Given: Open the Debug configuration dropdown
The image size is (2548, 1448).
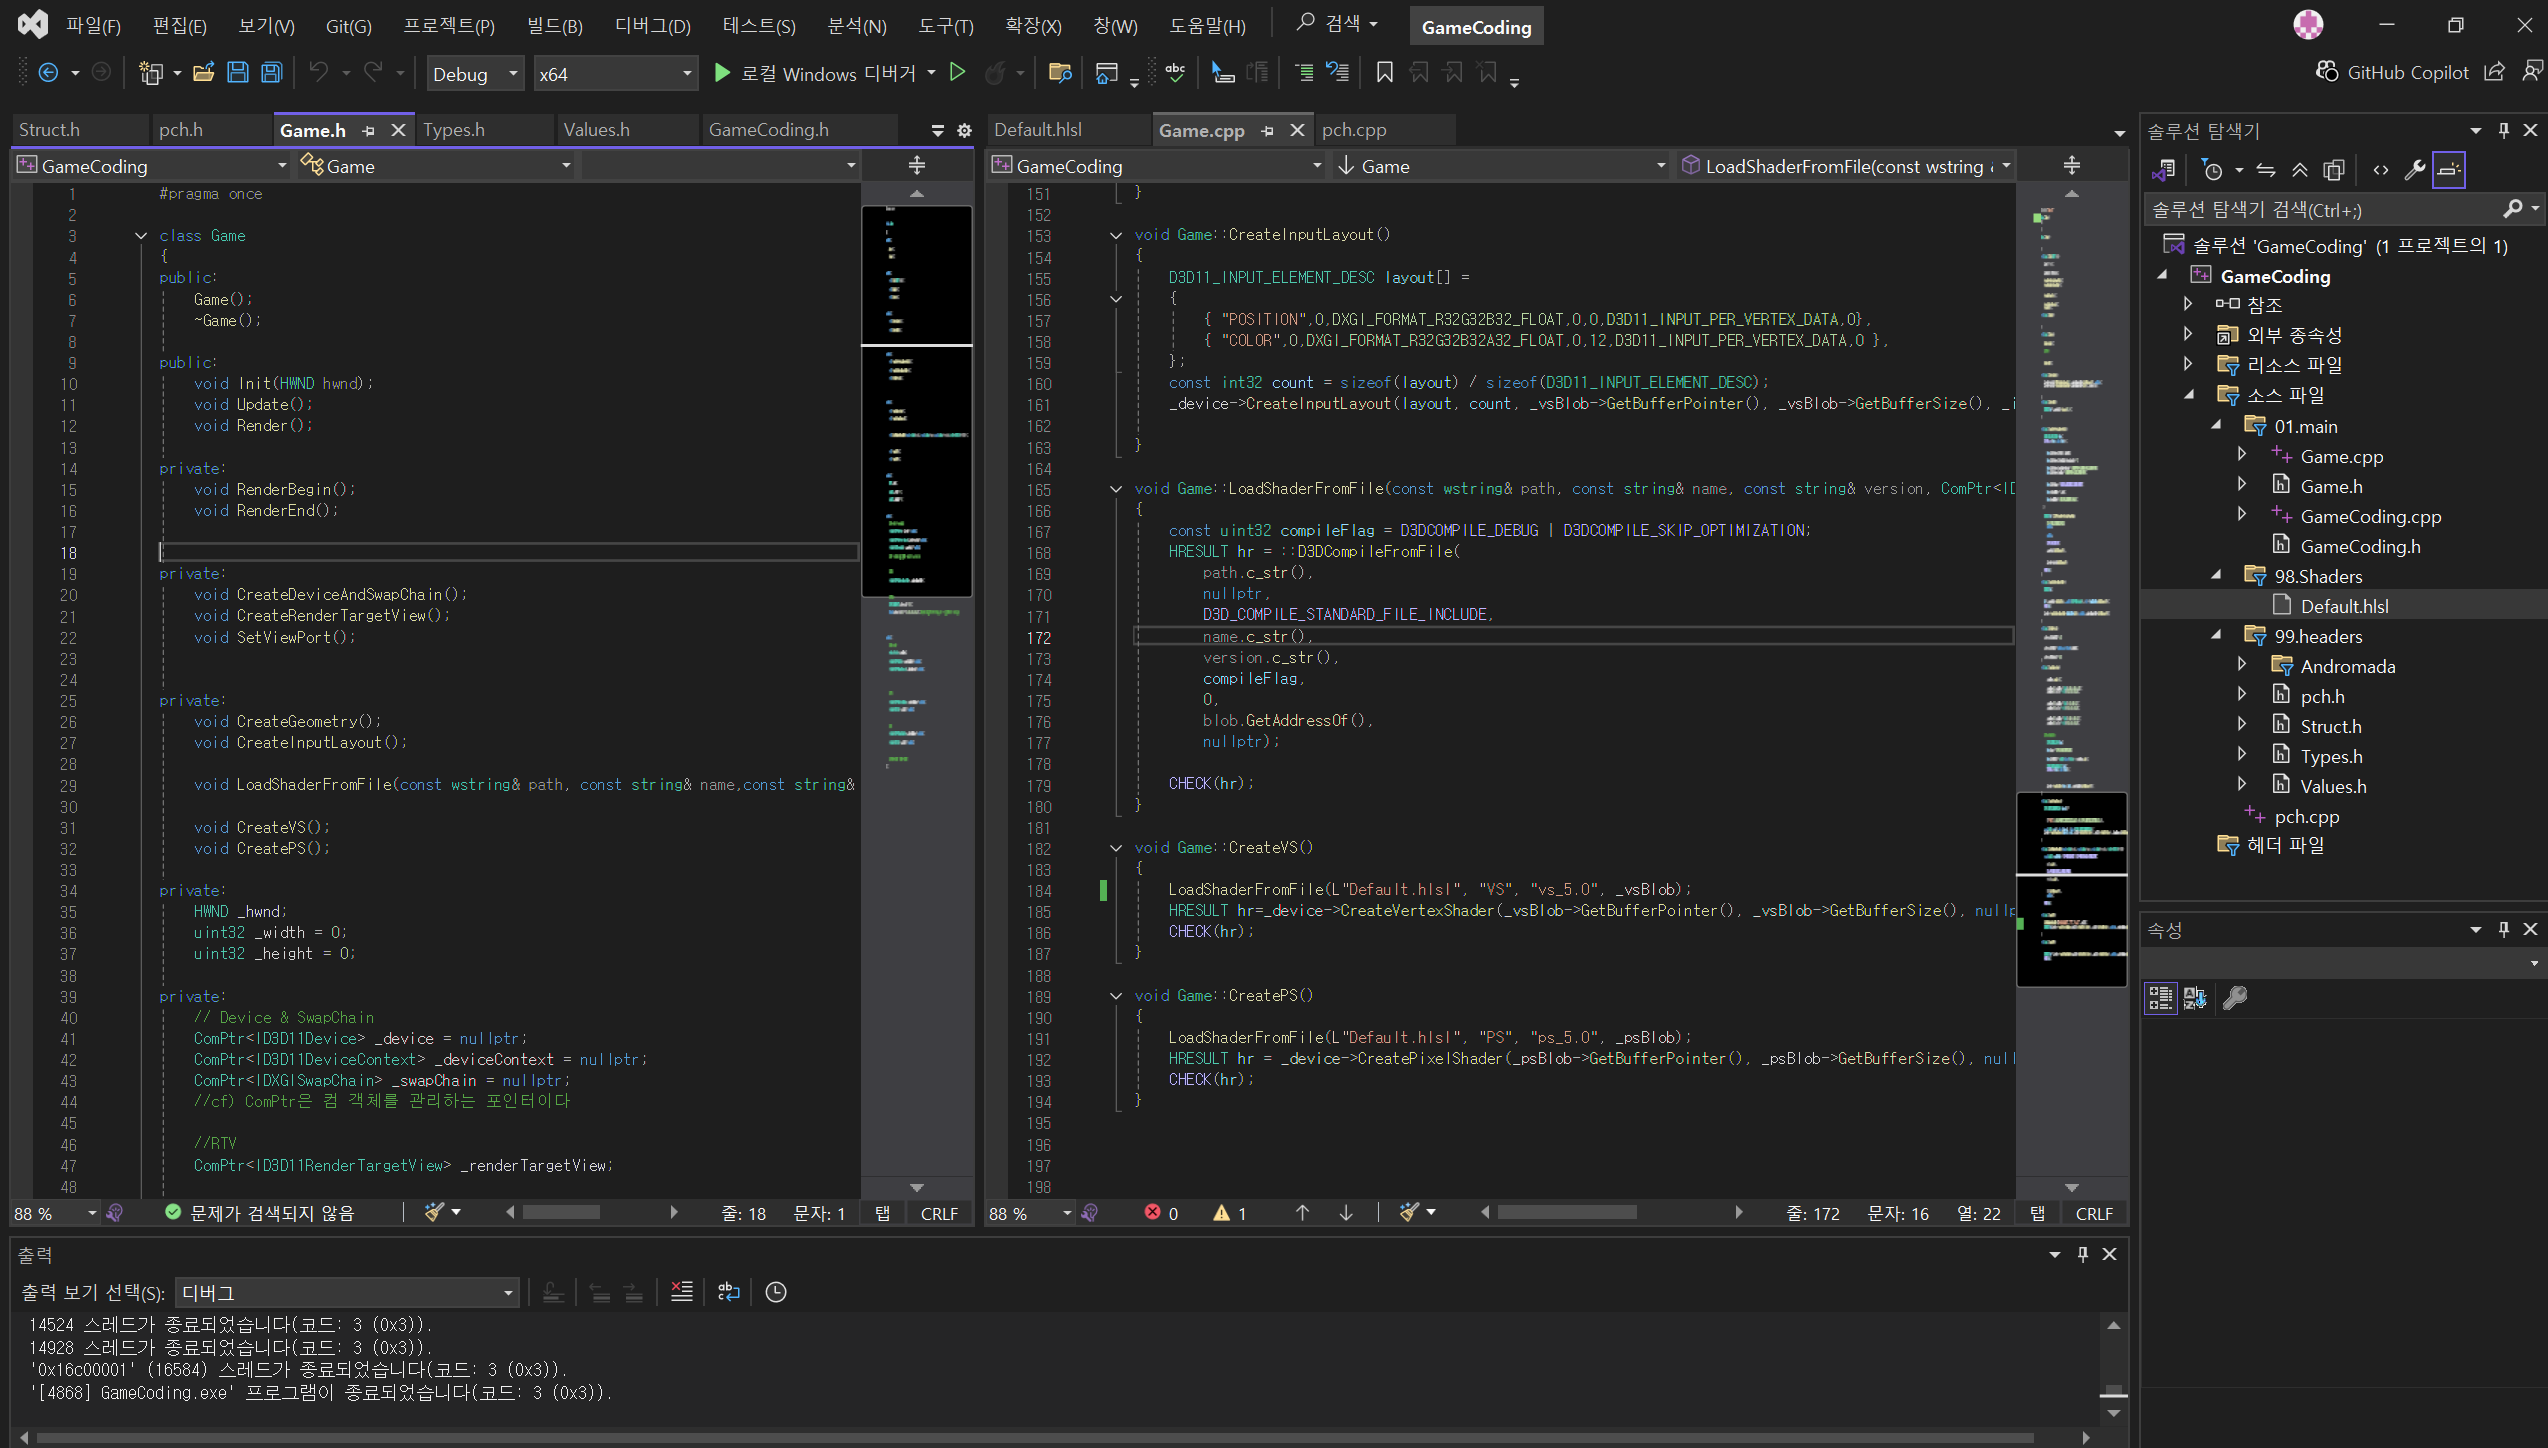Looking at the screenshot, I should 474,74.
